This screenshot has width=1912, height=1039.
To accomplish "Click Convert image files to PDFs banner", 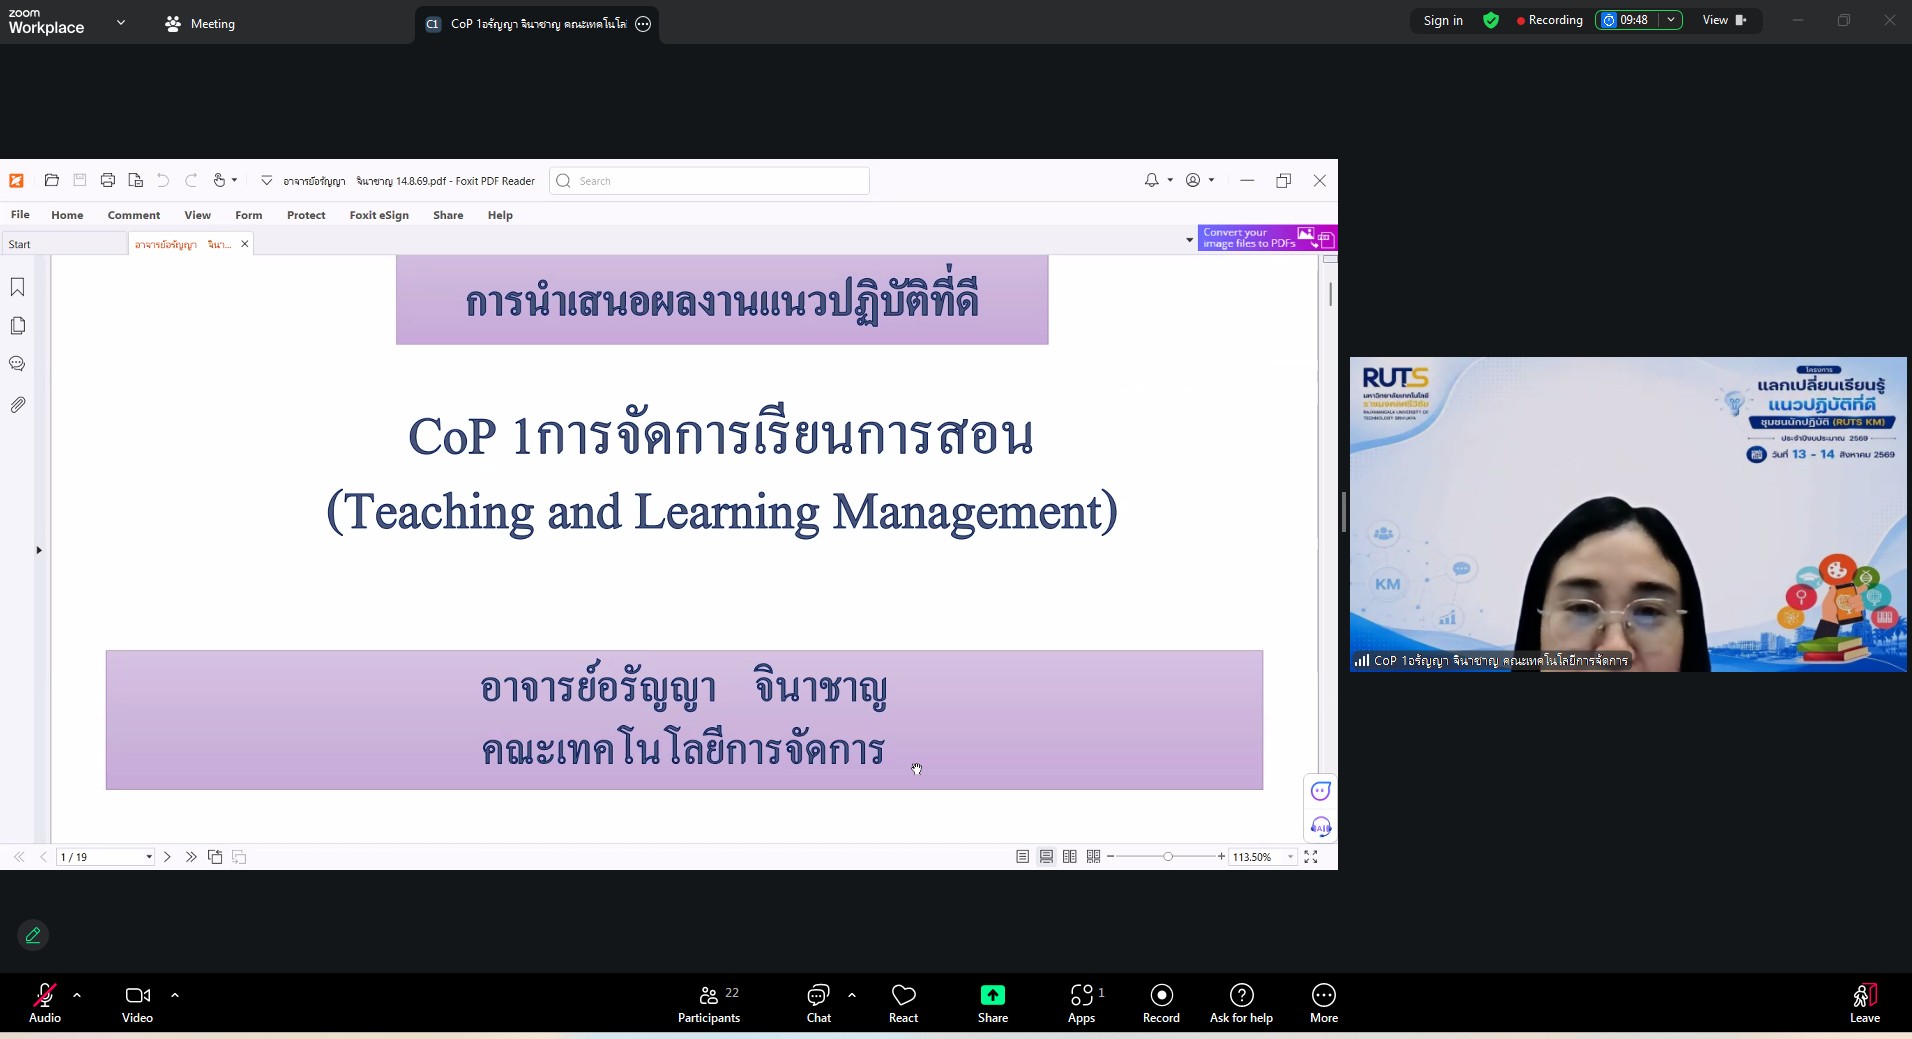I will (1267, 238).
